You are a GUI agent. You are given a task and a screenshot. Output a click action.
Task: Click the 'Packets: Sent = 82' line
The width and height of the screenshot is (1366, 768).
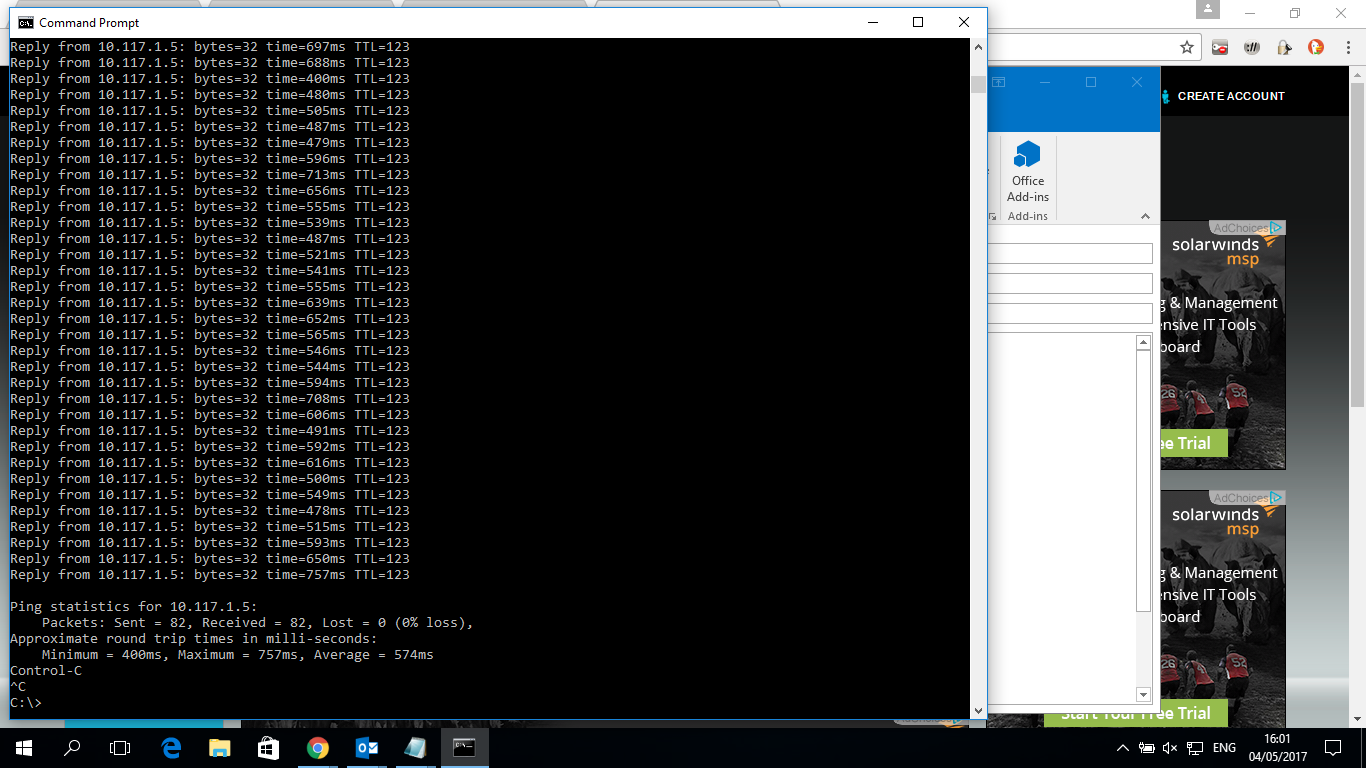coord(257,623)
